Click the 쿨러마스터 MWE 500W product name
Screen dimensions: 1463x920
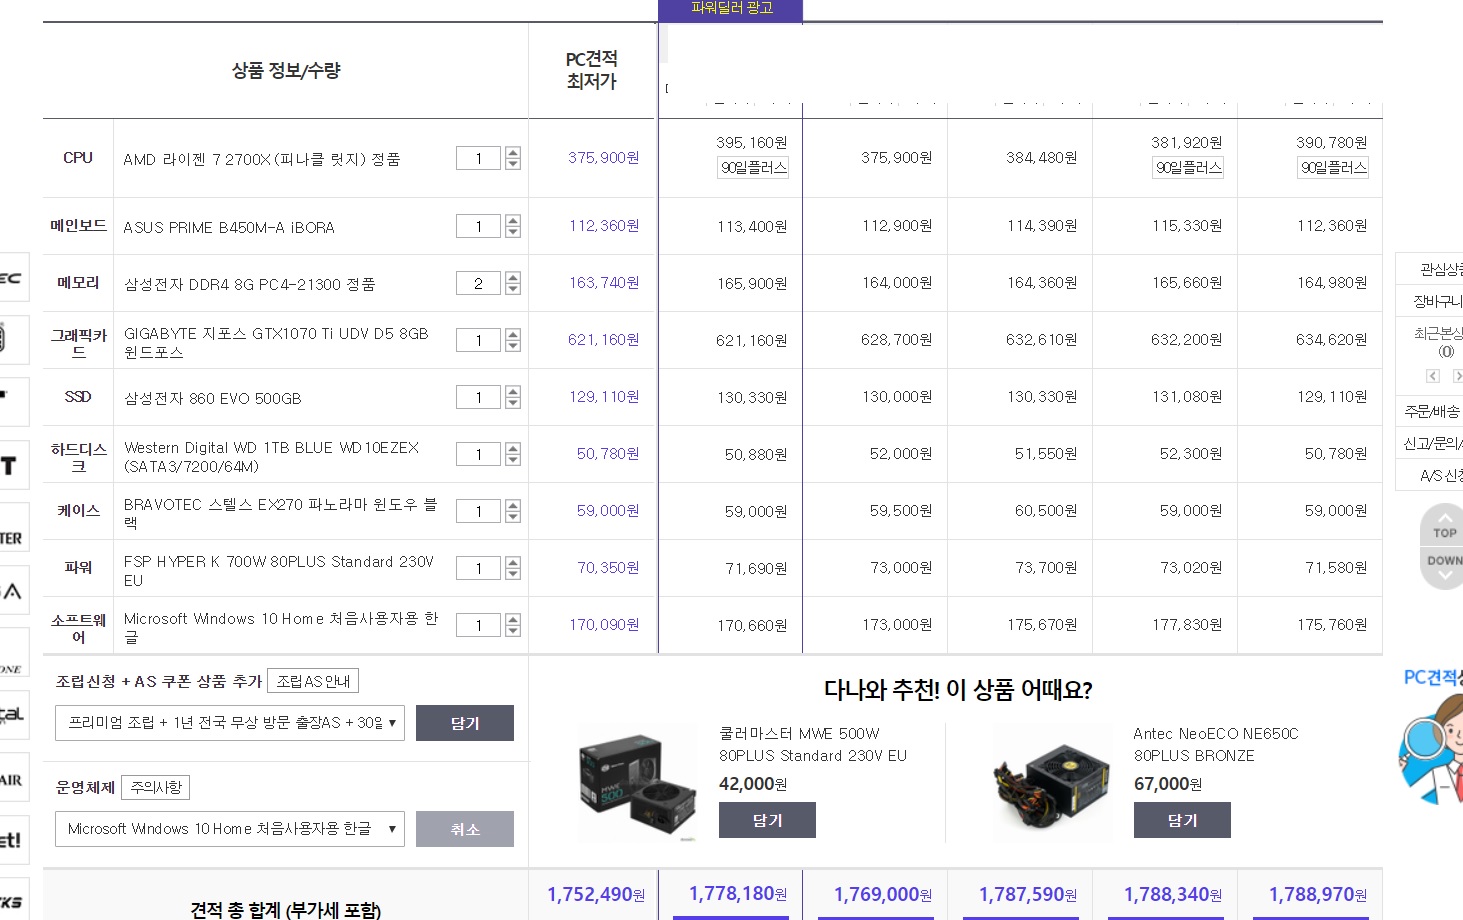point(813,744)
